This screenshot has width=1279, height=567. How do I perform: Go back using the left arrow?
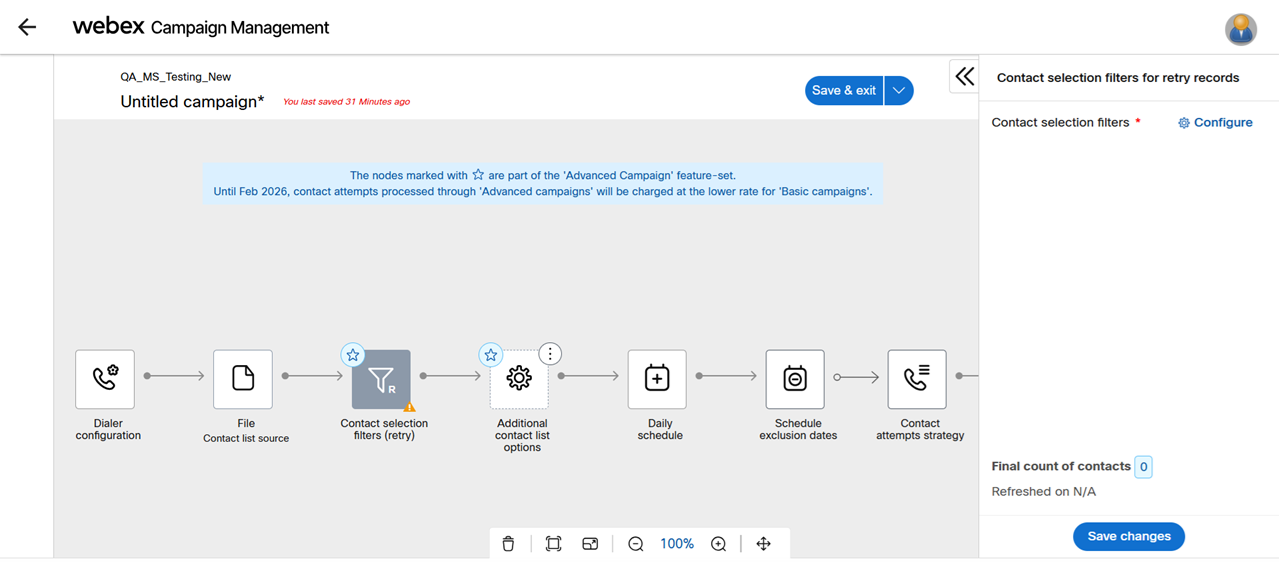click(x=27, y=27)
